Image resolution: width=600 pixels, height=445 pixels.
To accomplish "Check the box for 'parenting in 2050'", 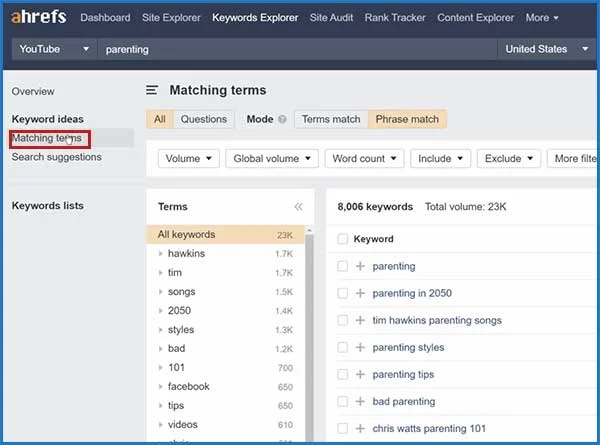I will [342, 293].
